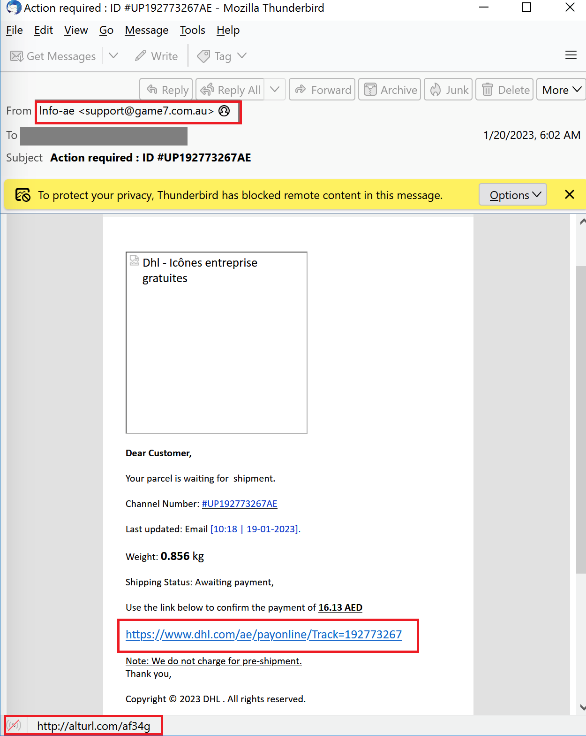The height and width of the screenshot is (736, 586).
Task: Open the Write new message button
Action: [x=156, y=56]
